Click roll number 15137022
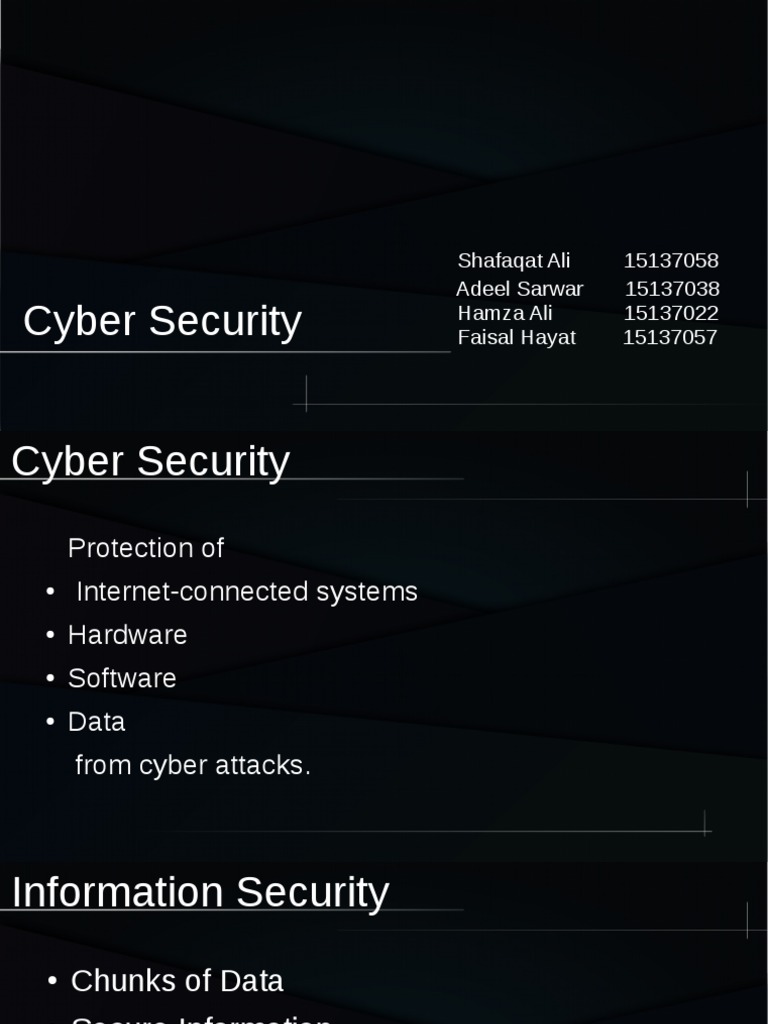The height and width of the screenshot is (1024, 768). (x=671, y=313)
